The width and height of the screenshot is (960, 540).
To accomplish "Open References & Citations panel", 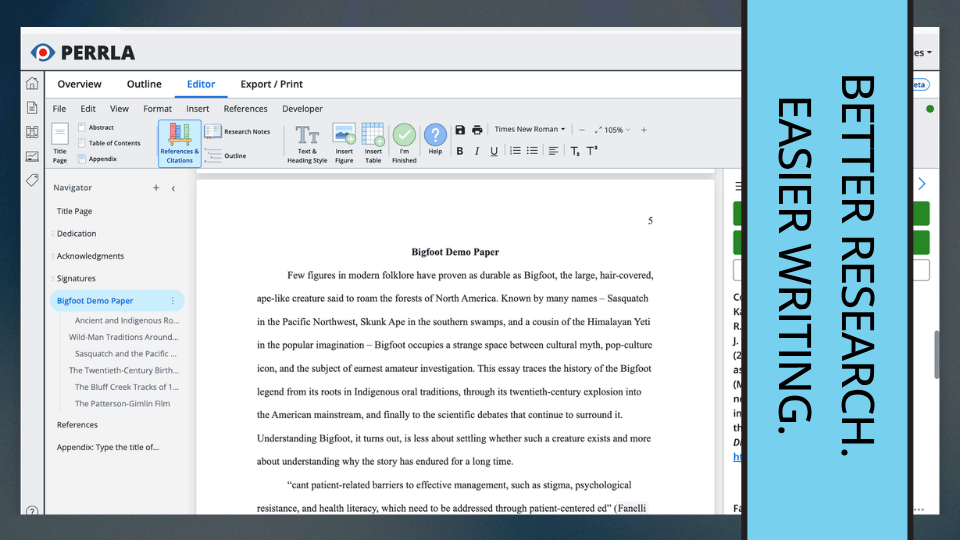I will pos(179,143).
